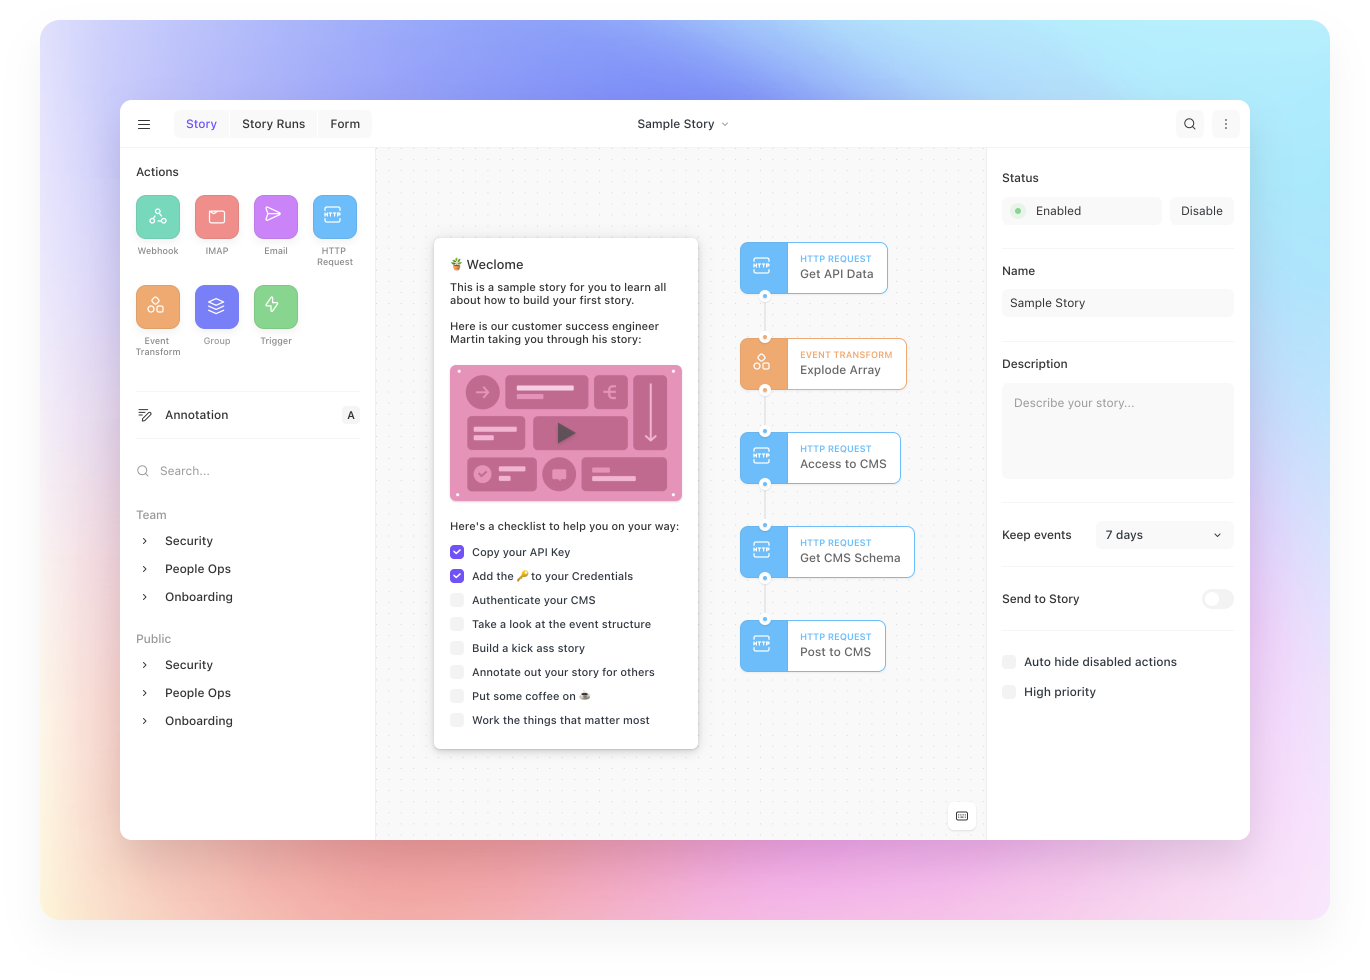Viewport: 1370px width, 980px height.
Task: Uncheck Copy your API Key
Action: (457, 552)
